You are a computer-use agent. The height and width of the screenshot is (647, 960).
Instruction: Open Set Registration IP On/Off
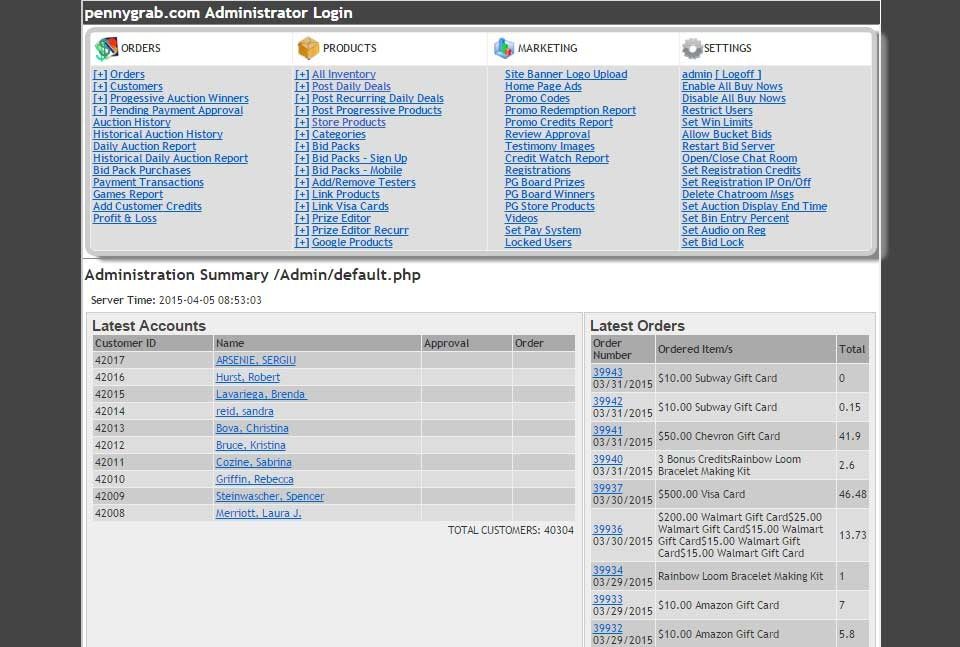[746, 182]
